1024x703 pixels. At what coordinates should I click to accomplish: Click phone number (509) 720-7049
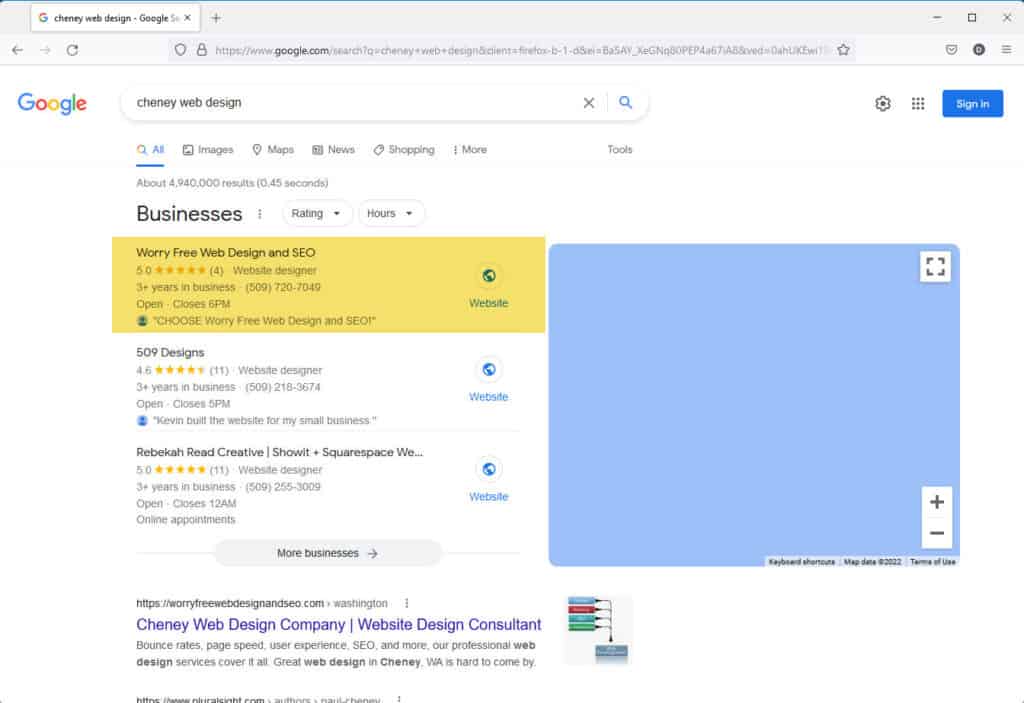coord(283,287)
